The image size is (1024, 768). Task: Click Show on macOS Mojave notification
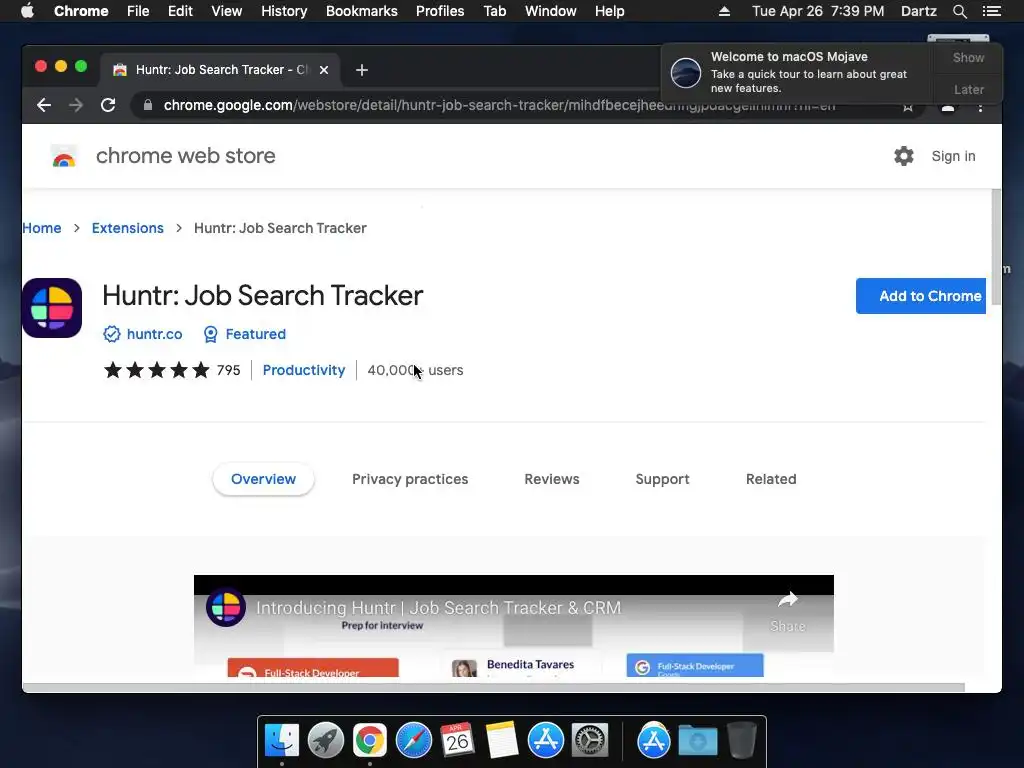tap(968, 57)
